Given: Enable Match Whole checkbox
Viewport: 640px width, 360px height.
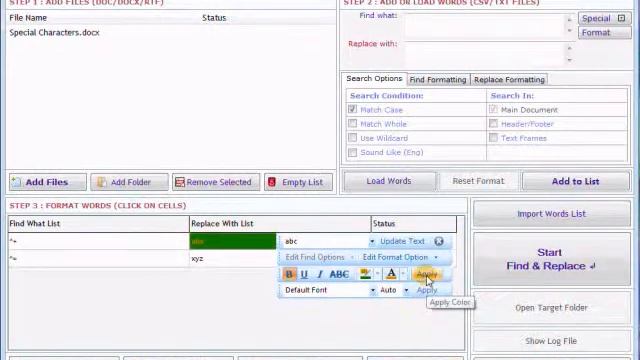Looking at the screenshot, I should click(x=353, y=124).
